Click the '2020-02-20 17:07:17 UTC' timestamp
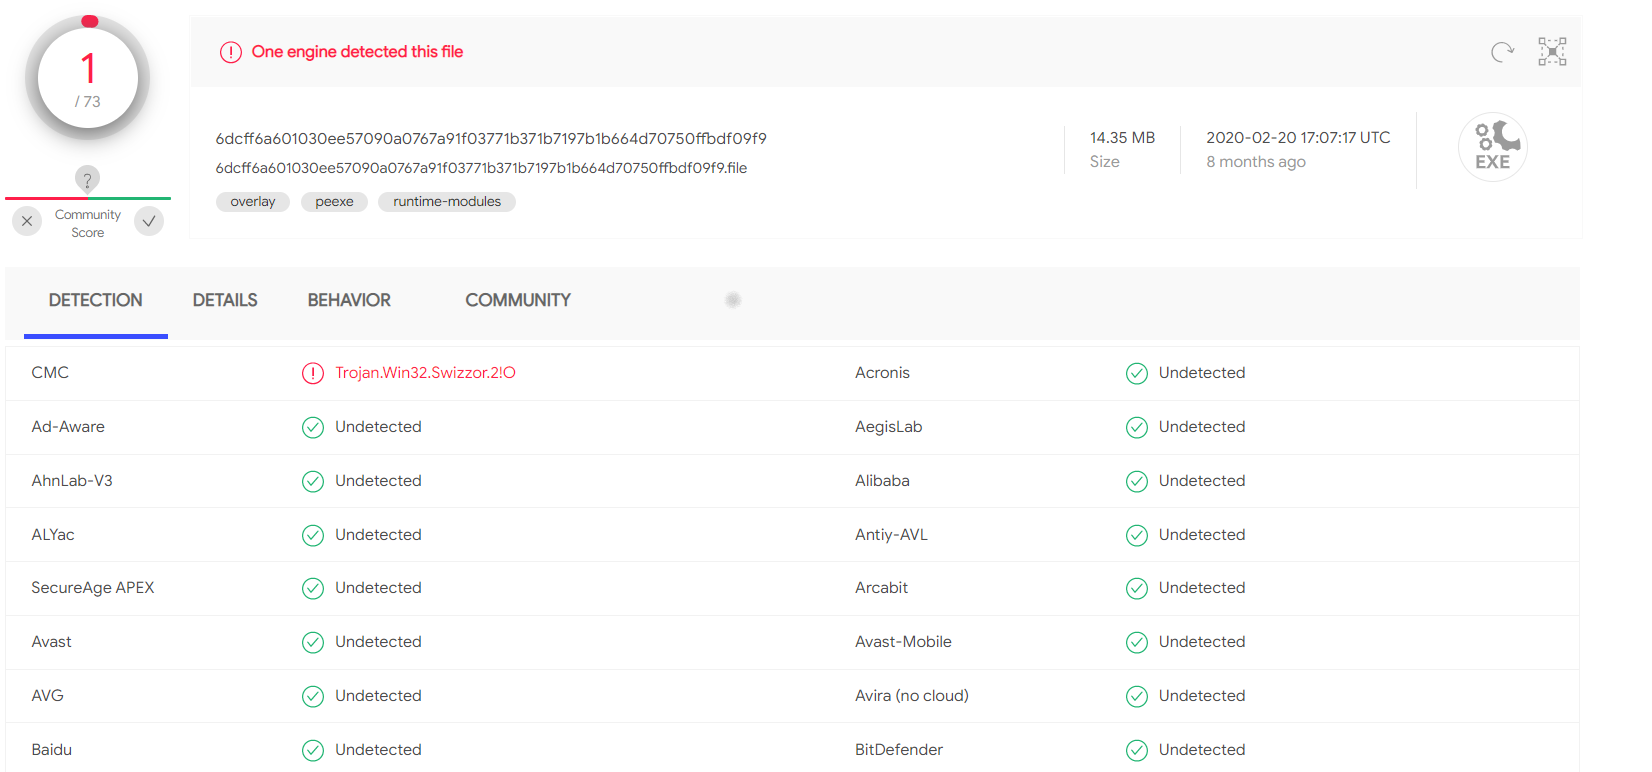1652x772 pixels. (1298, 138)
